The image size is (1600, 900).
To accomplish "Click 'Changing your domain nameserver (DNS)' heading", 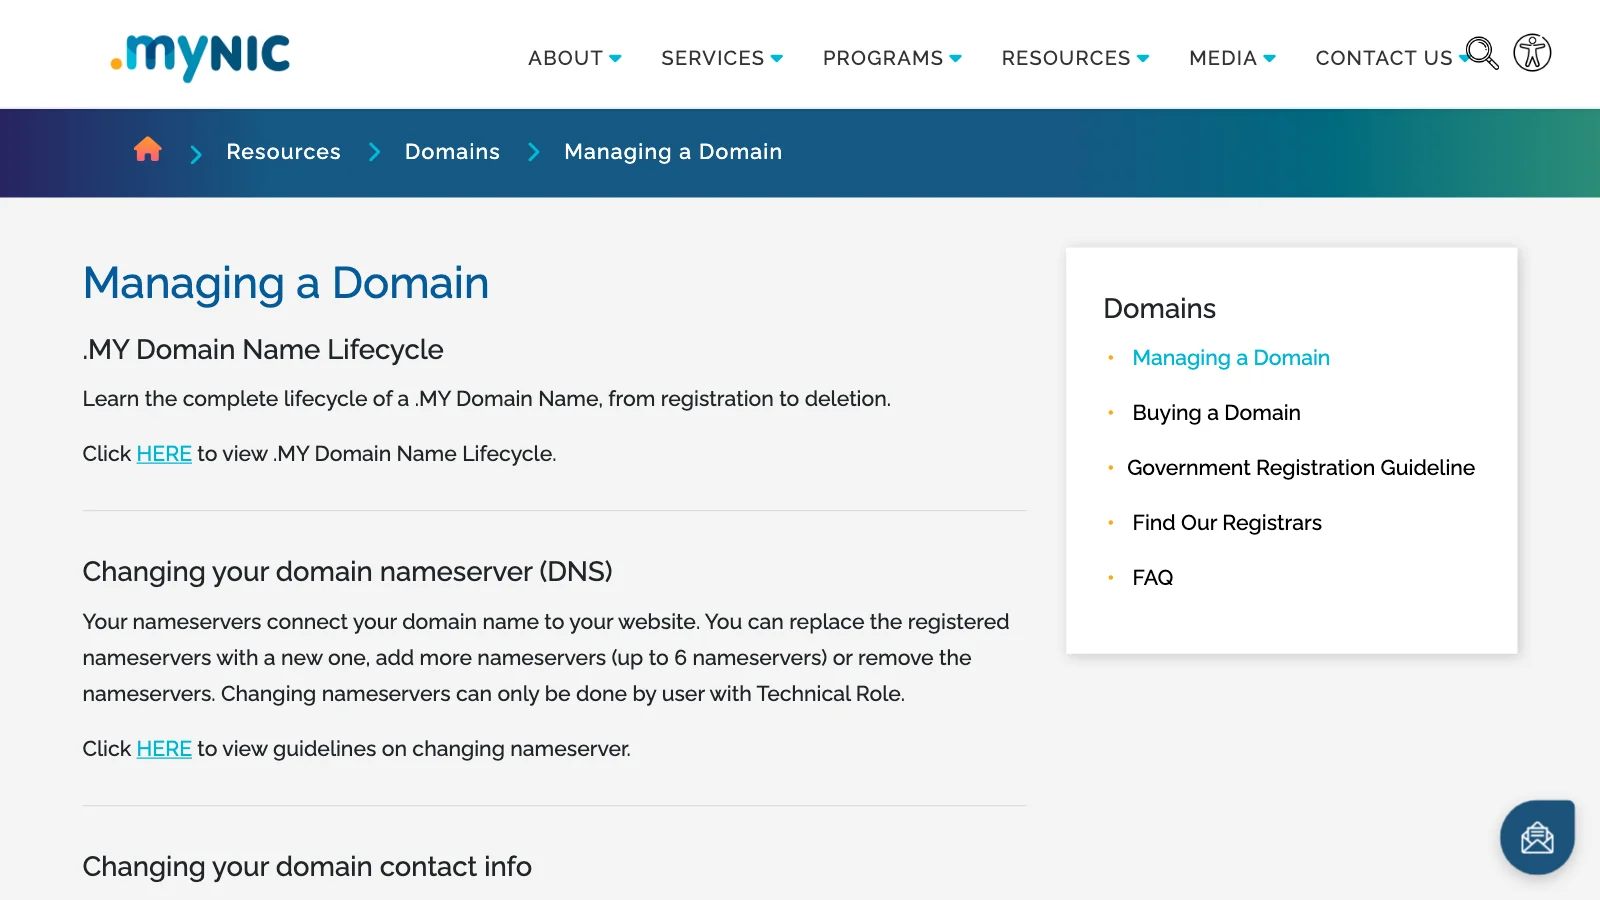I will pyautogui.click(x=347, y=572).
